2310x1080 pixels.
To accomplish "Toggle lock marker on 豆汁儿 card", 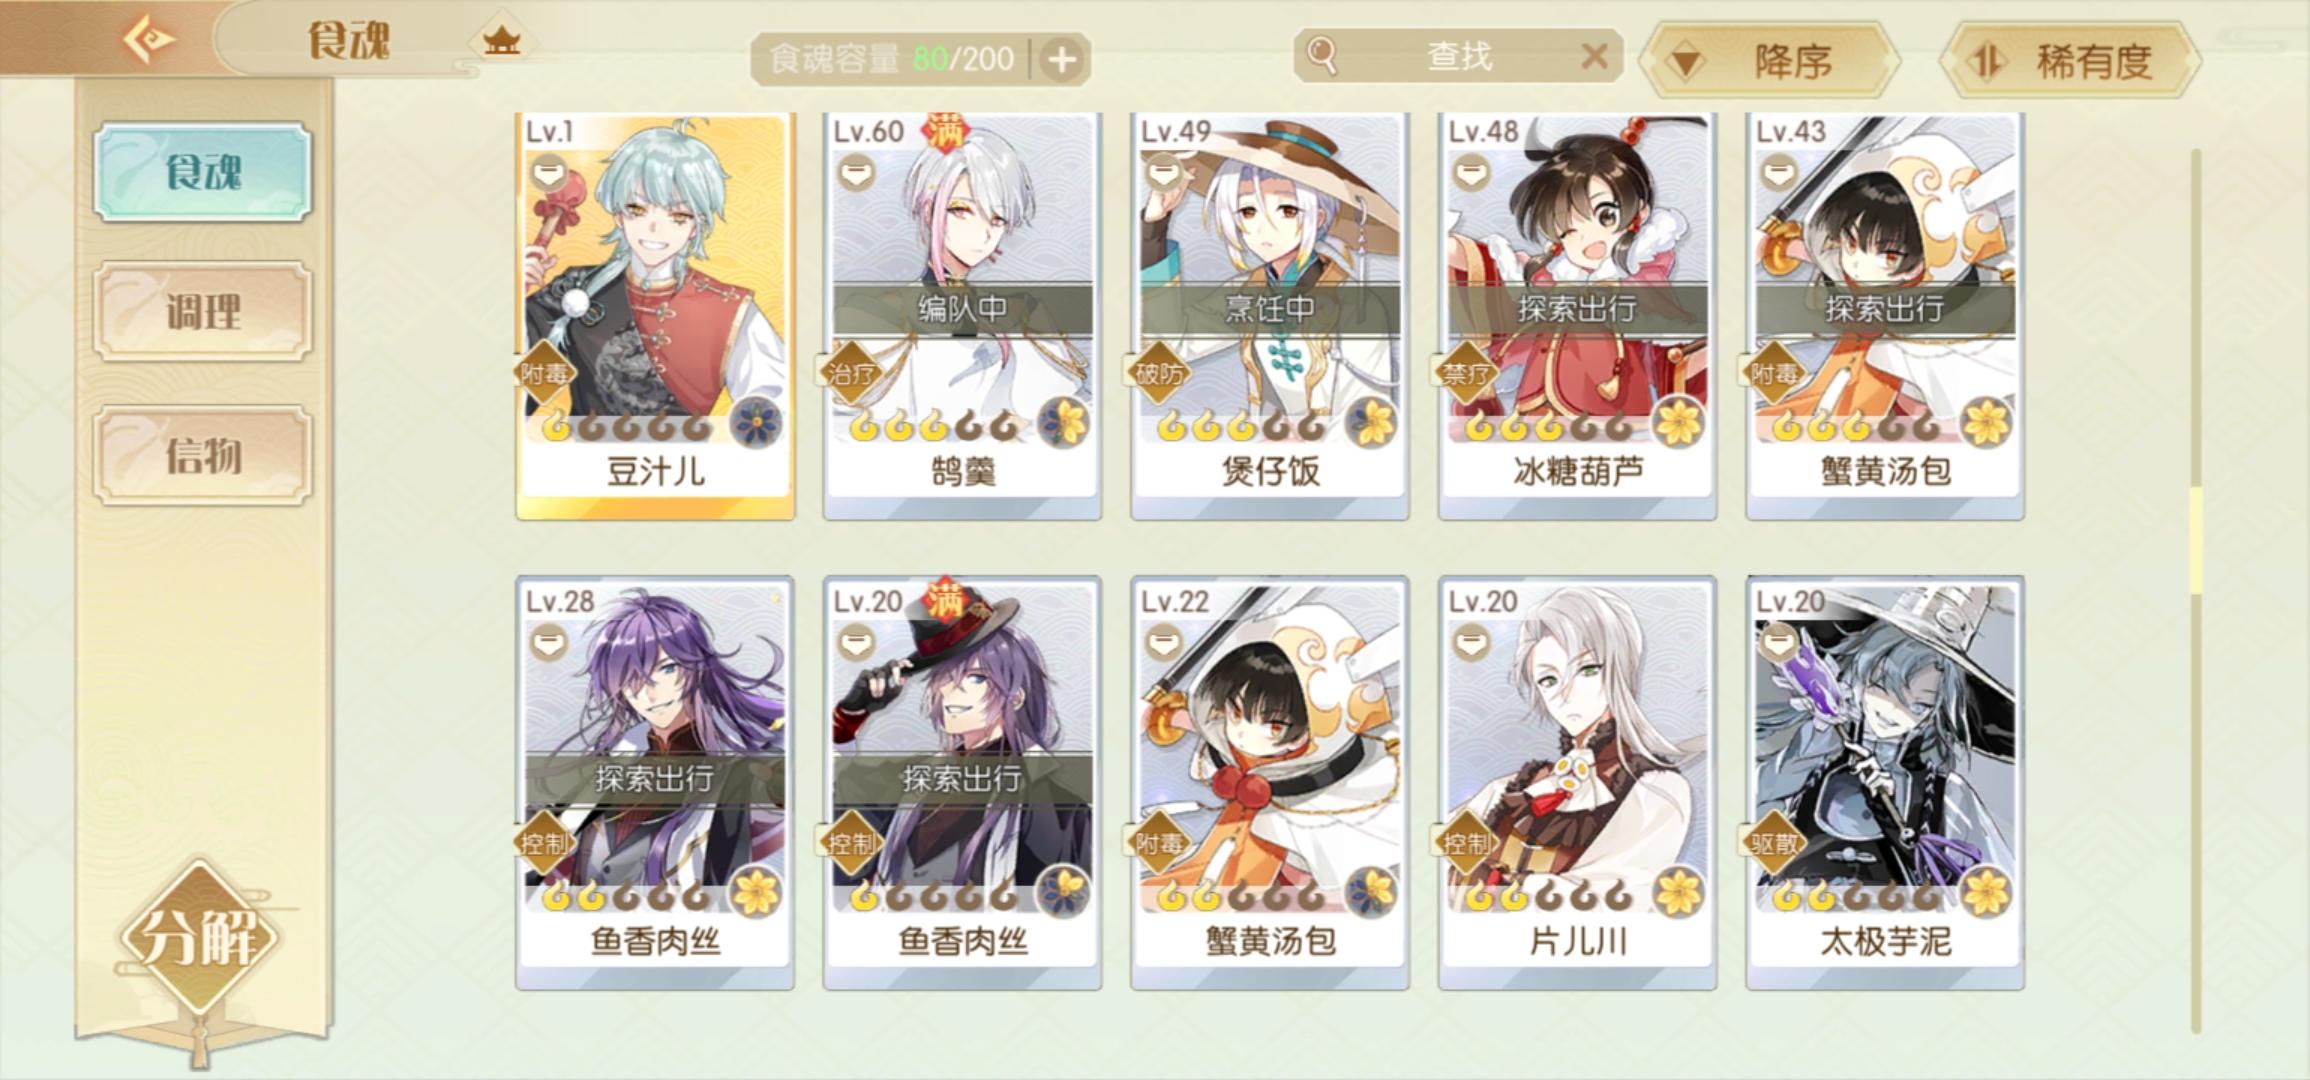I will click(548, 174).
